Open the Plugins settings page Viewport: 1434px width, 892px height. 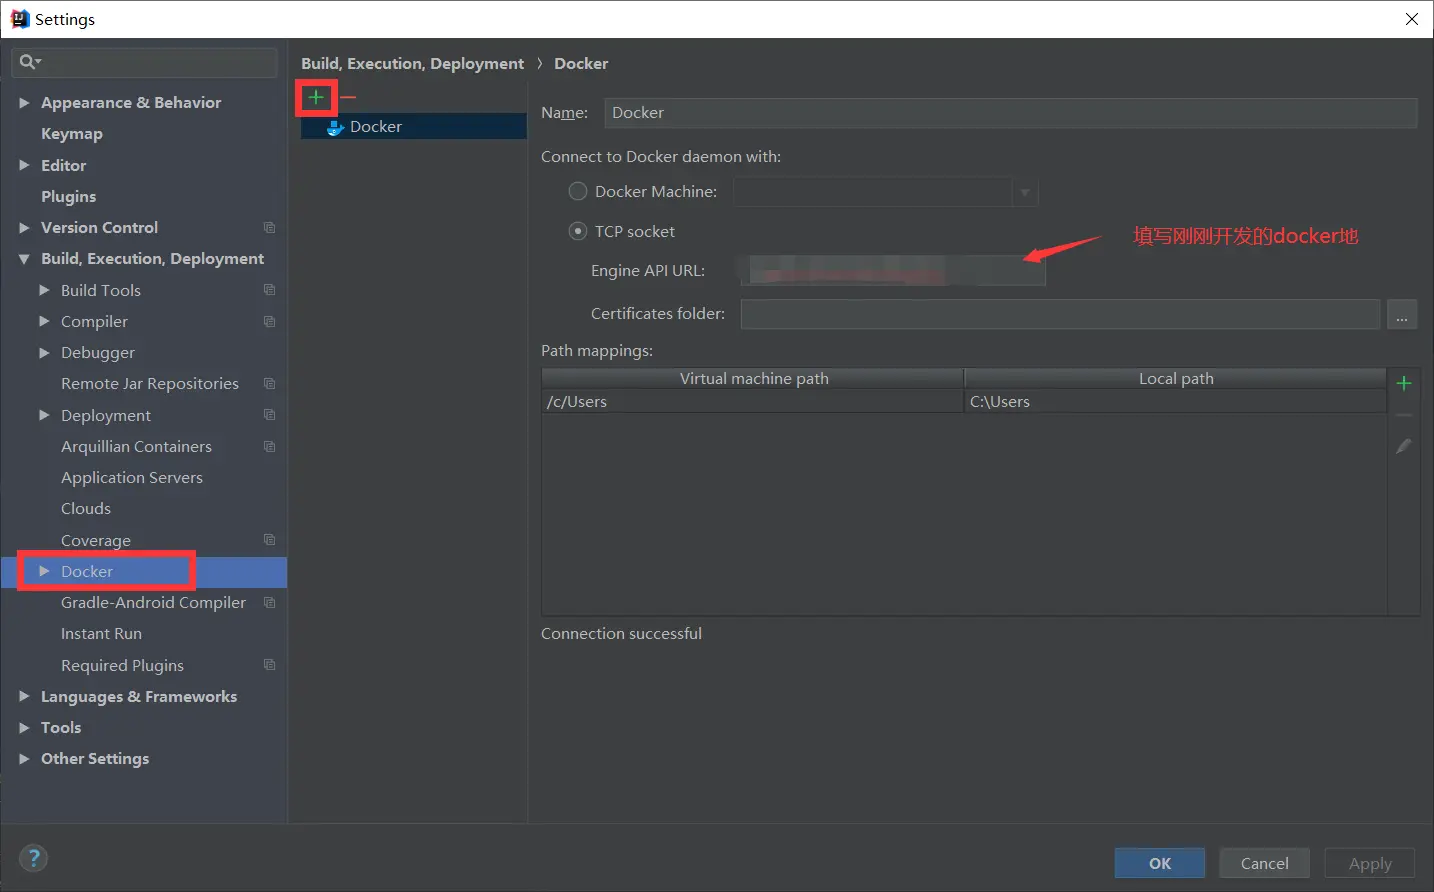point(69,197)
